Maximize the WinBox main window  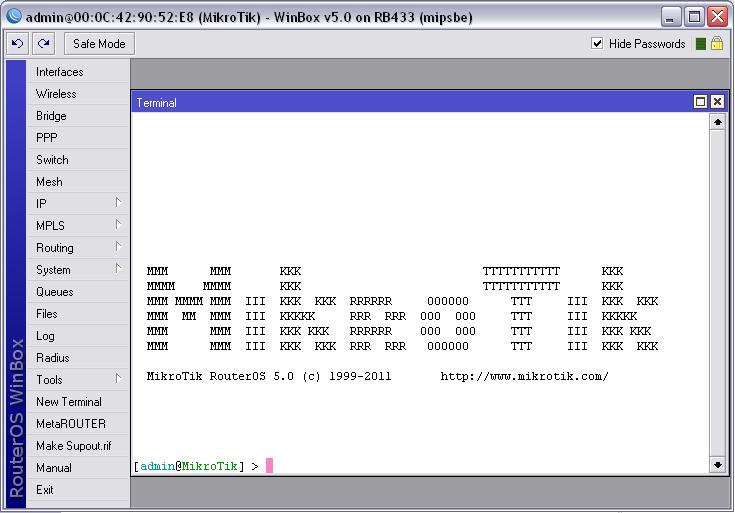point(694,17)
